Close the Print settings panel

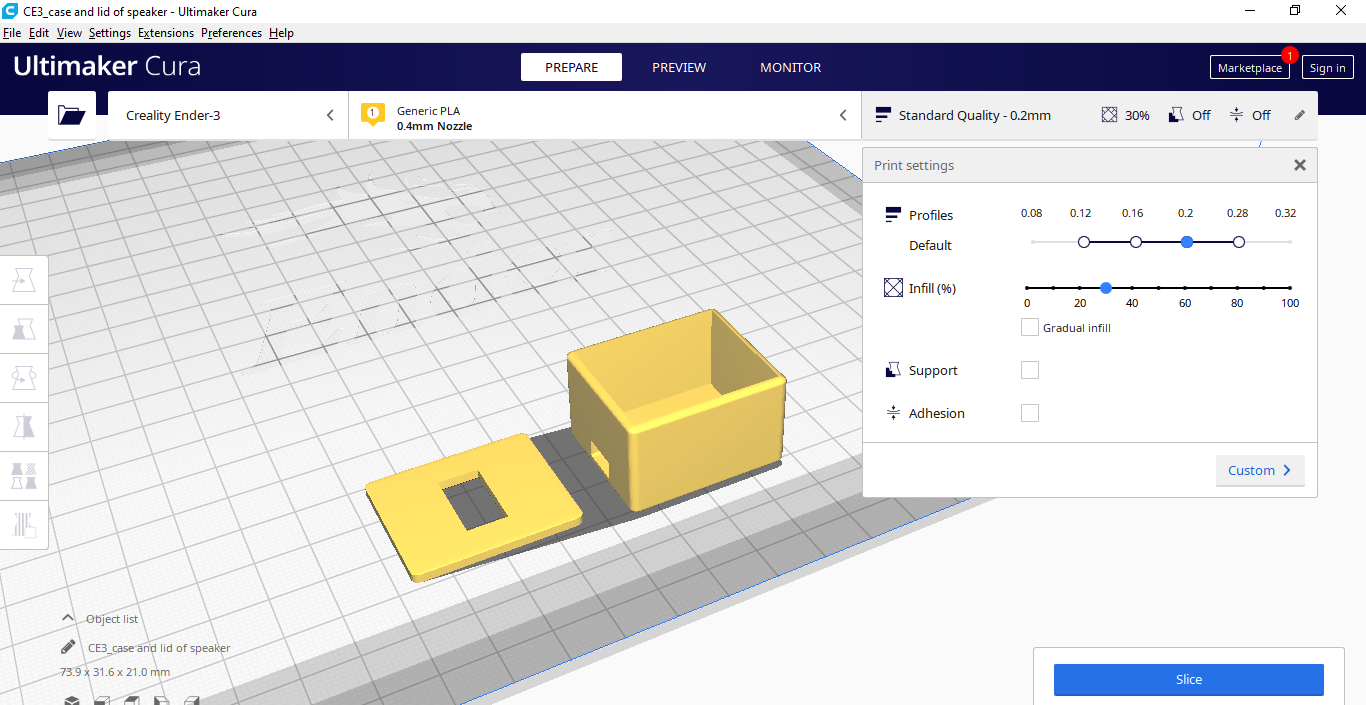coord(1300,165)
